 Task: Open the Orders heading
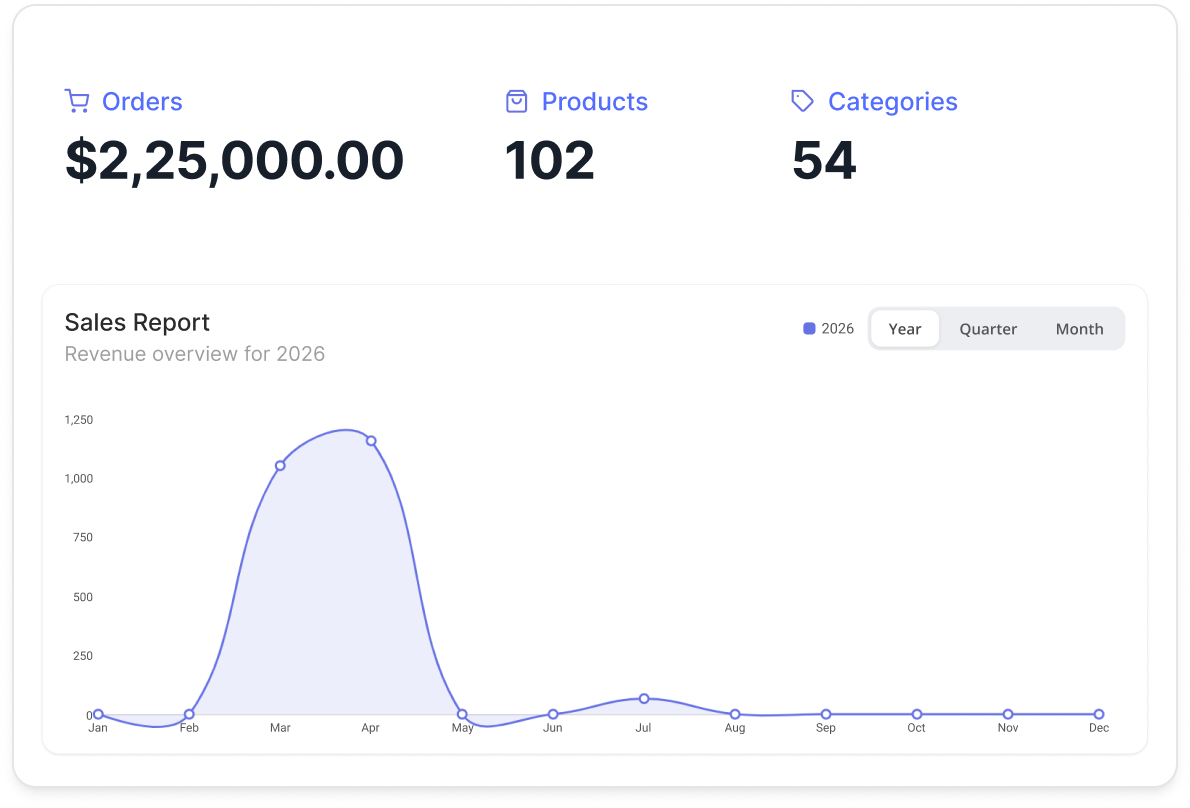(142, 102)
